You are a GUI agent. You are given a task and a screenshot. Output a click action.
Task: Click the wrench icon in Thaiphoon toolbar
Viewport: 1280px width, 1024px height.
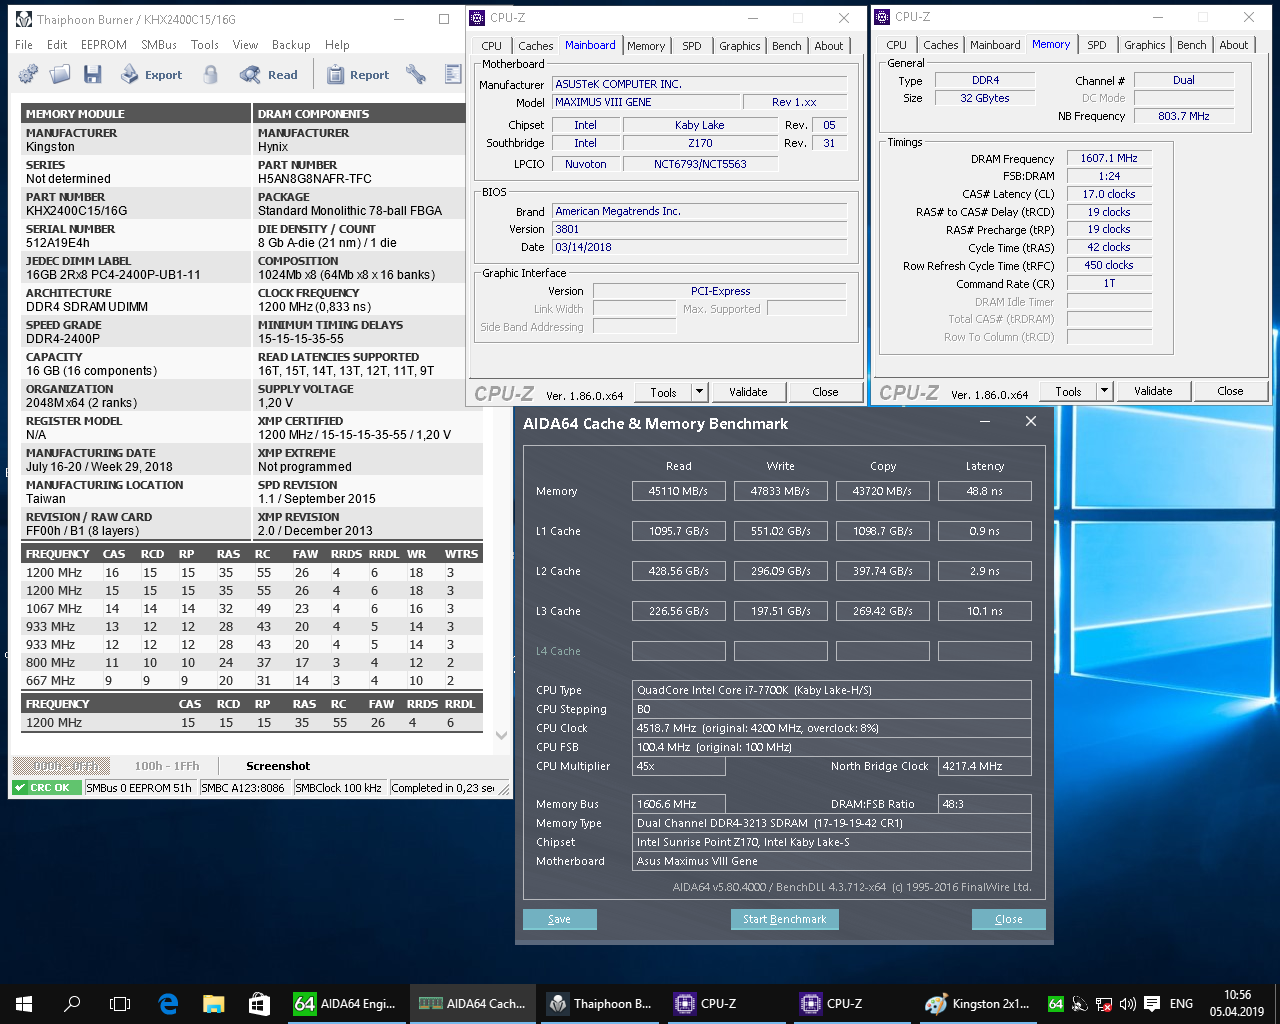pos(416,75)
